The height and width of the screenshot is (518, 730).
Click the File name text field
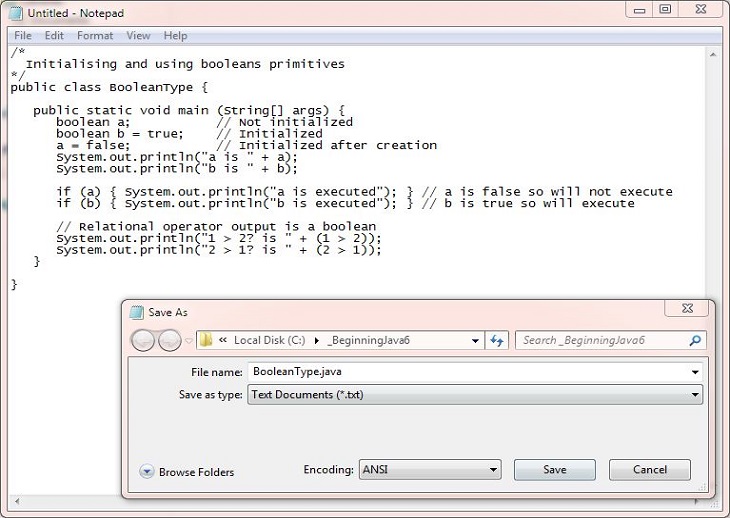468,372
